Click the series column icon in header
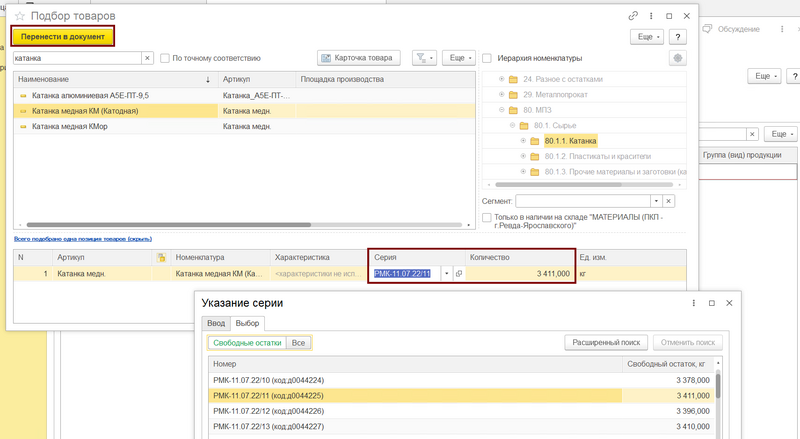800x439 pixels. point(161,258)
